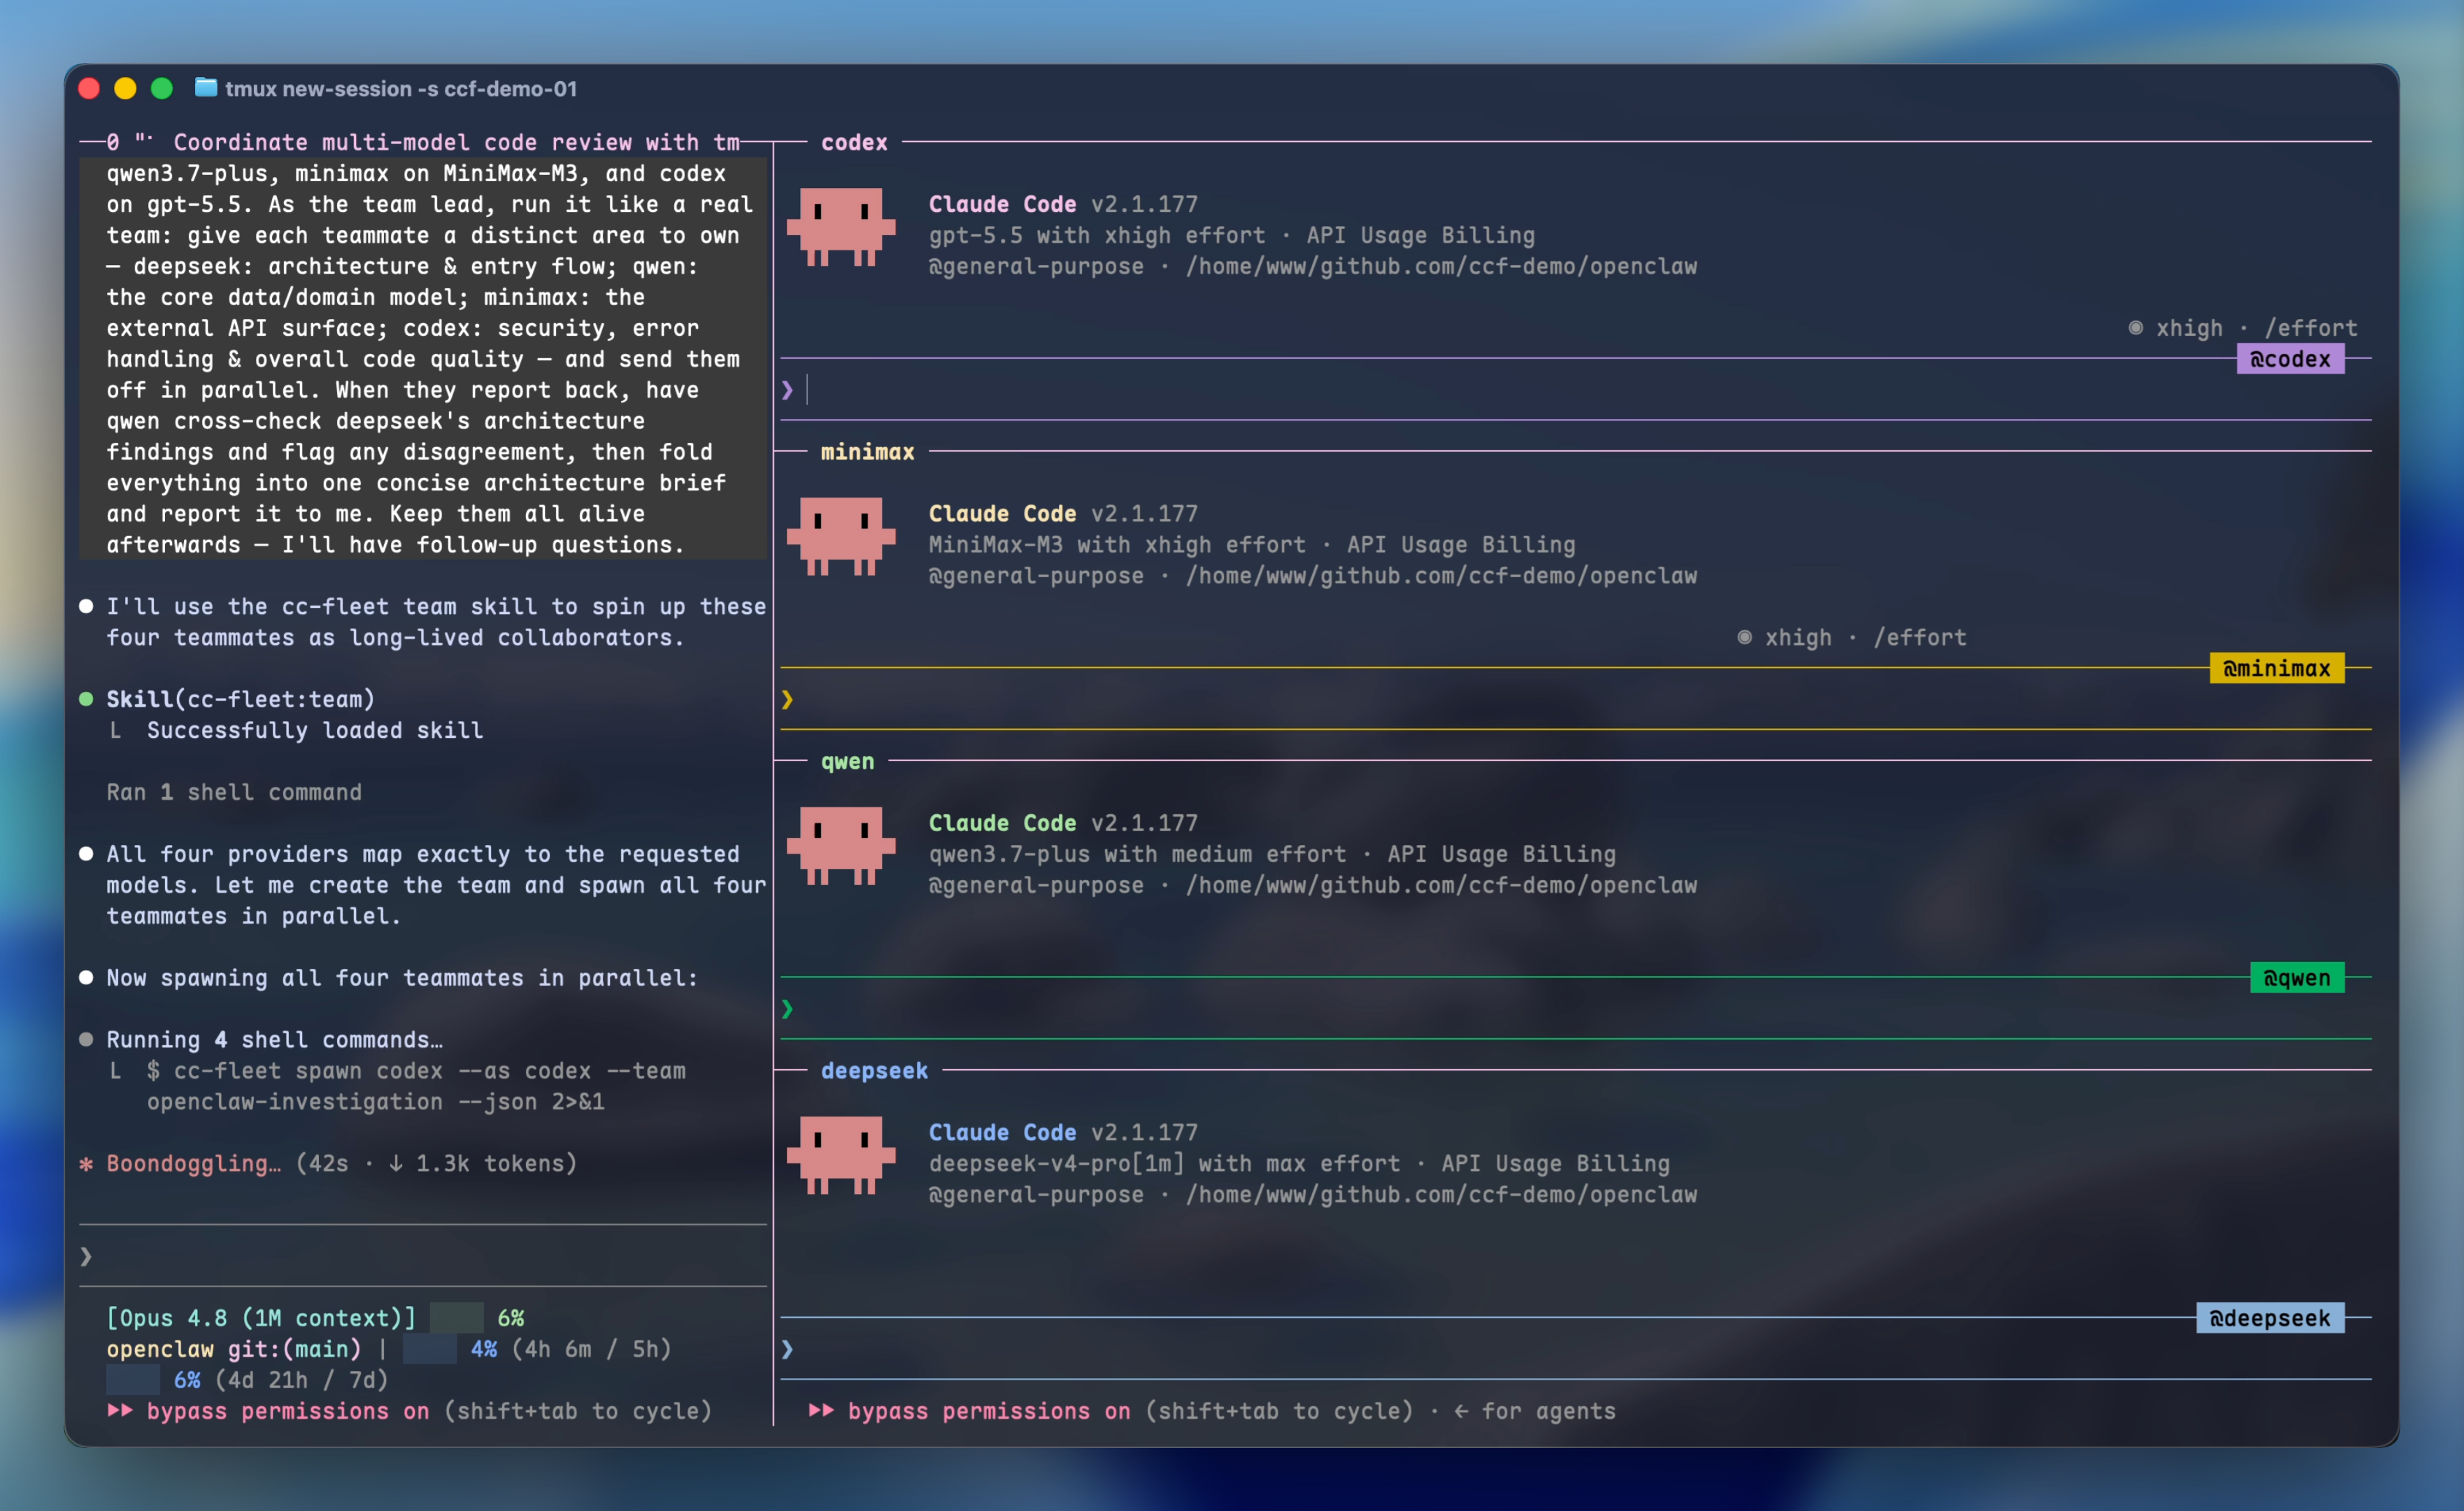Click the left arrow before 'for agents'
This screenshot has width=2464, height=1511.
click(1461, 1411)
